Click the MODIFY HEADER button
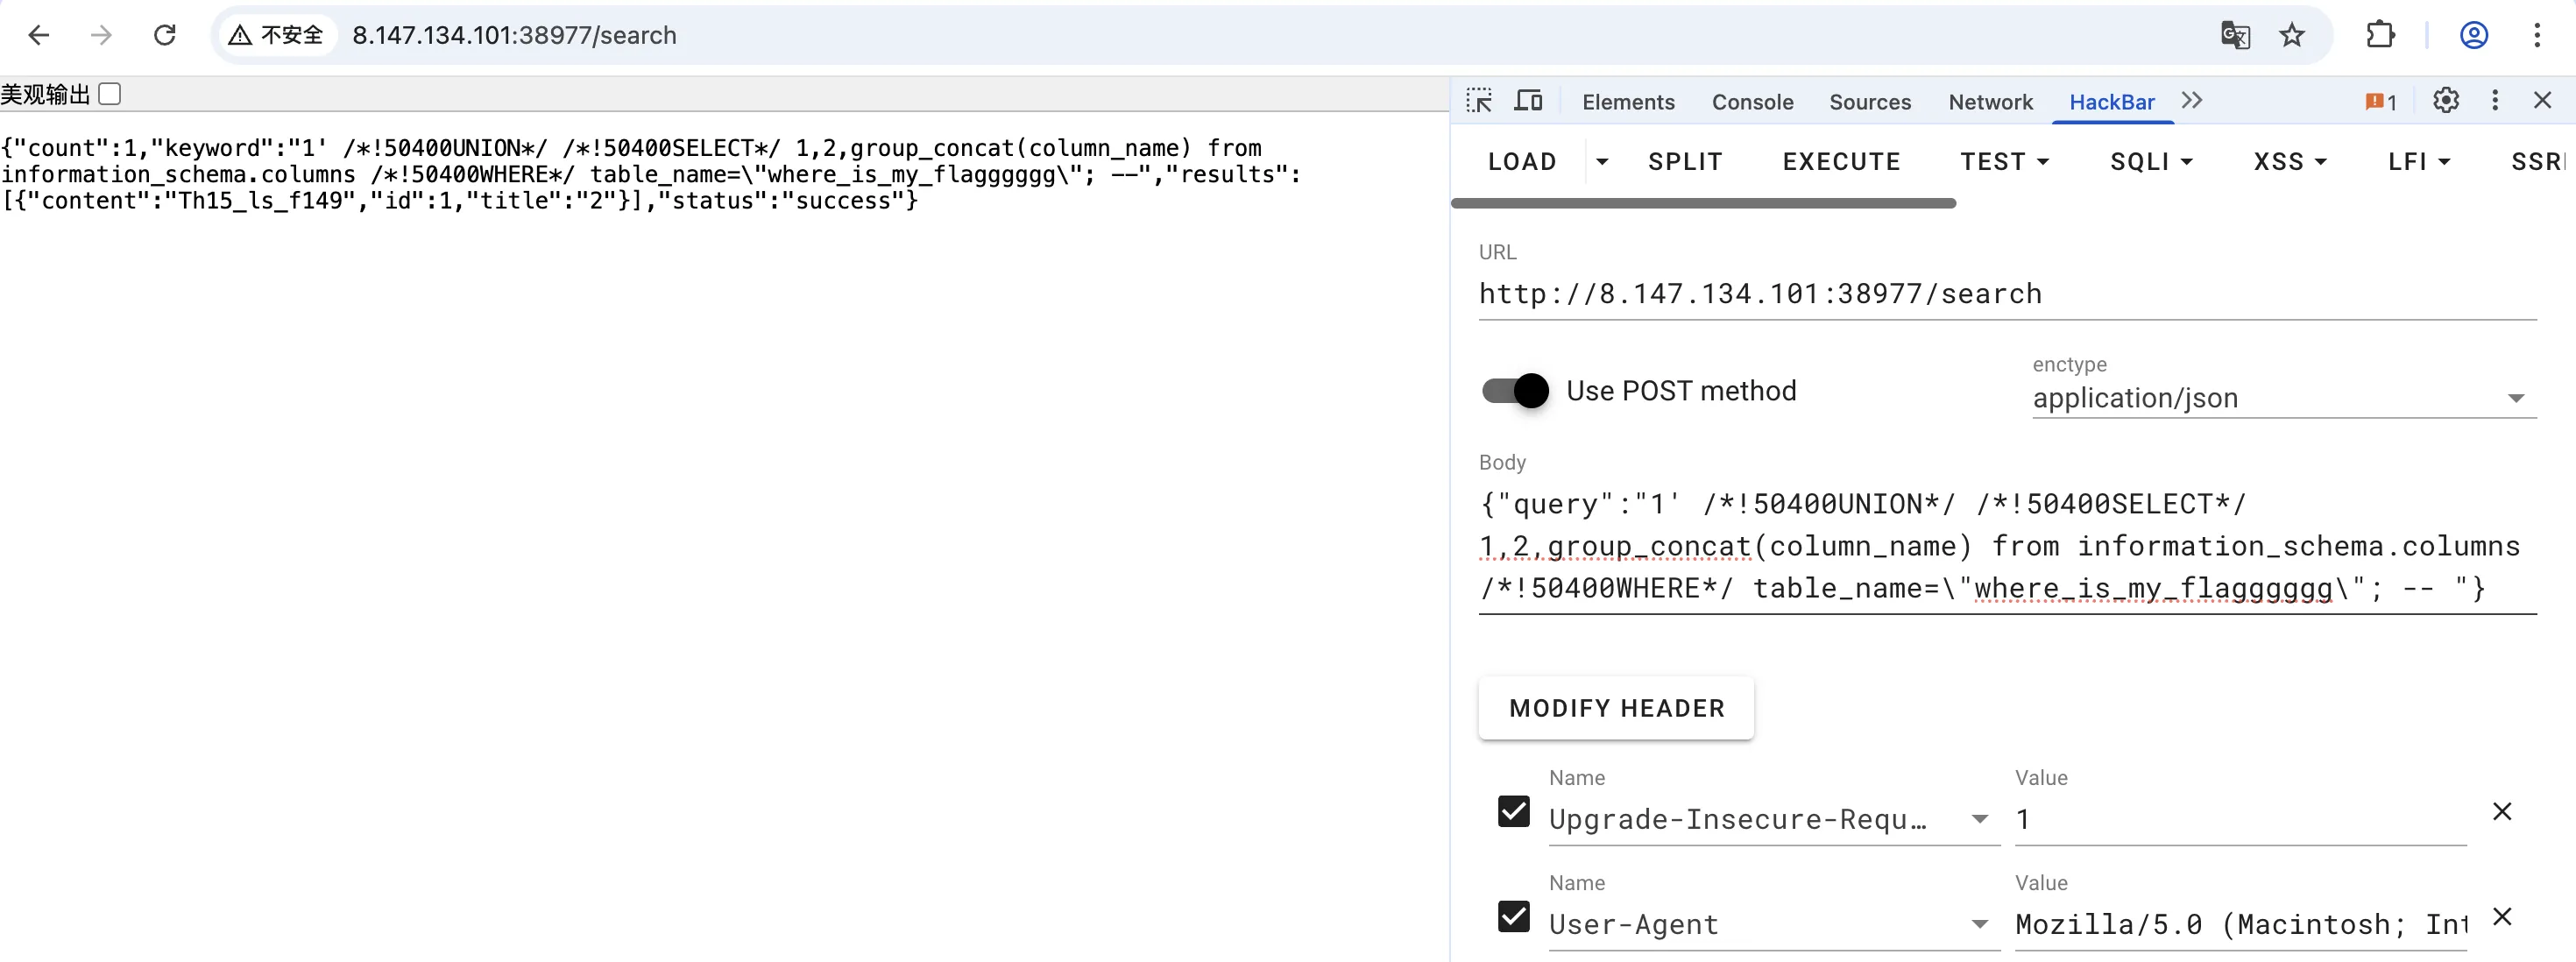This screenshot has width=2576, height=962. click(1616, 708)
